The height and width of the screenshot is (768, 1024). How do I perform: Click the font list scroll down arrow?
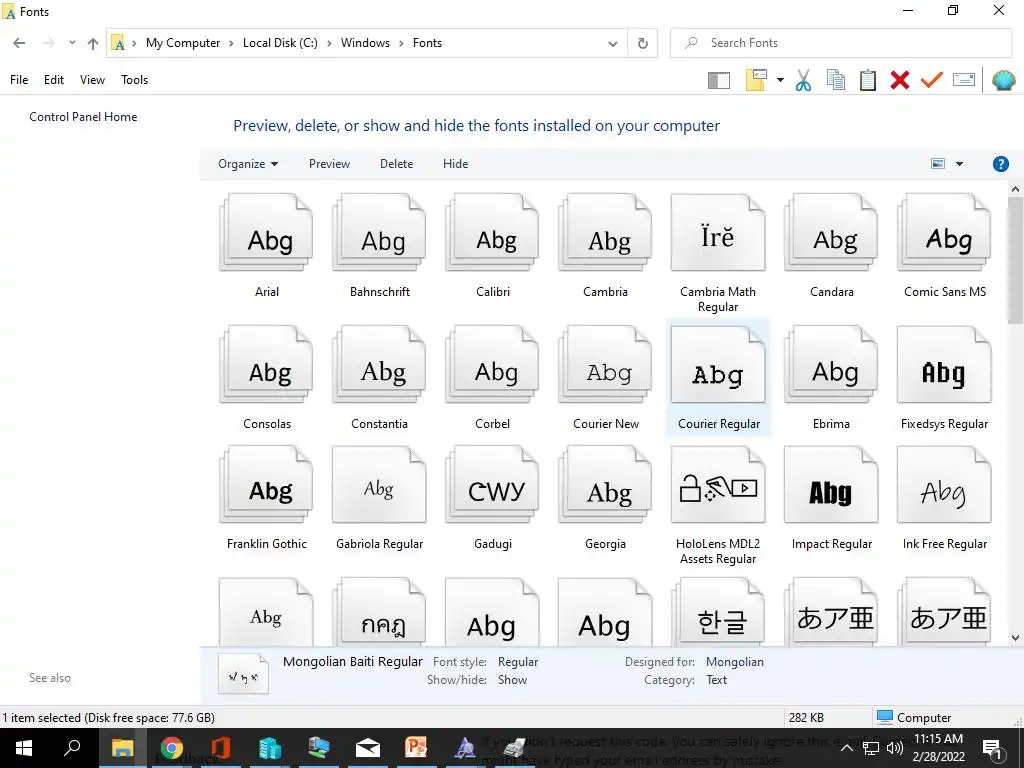click(1015, 638)
